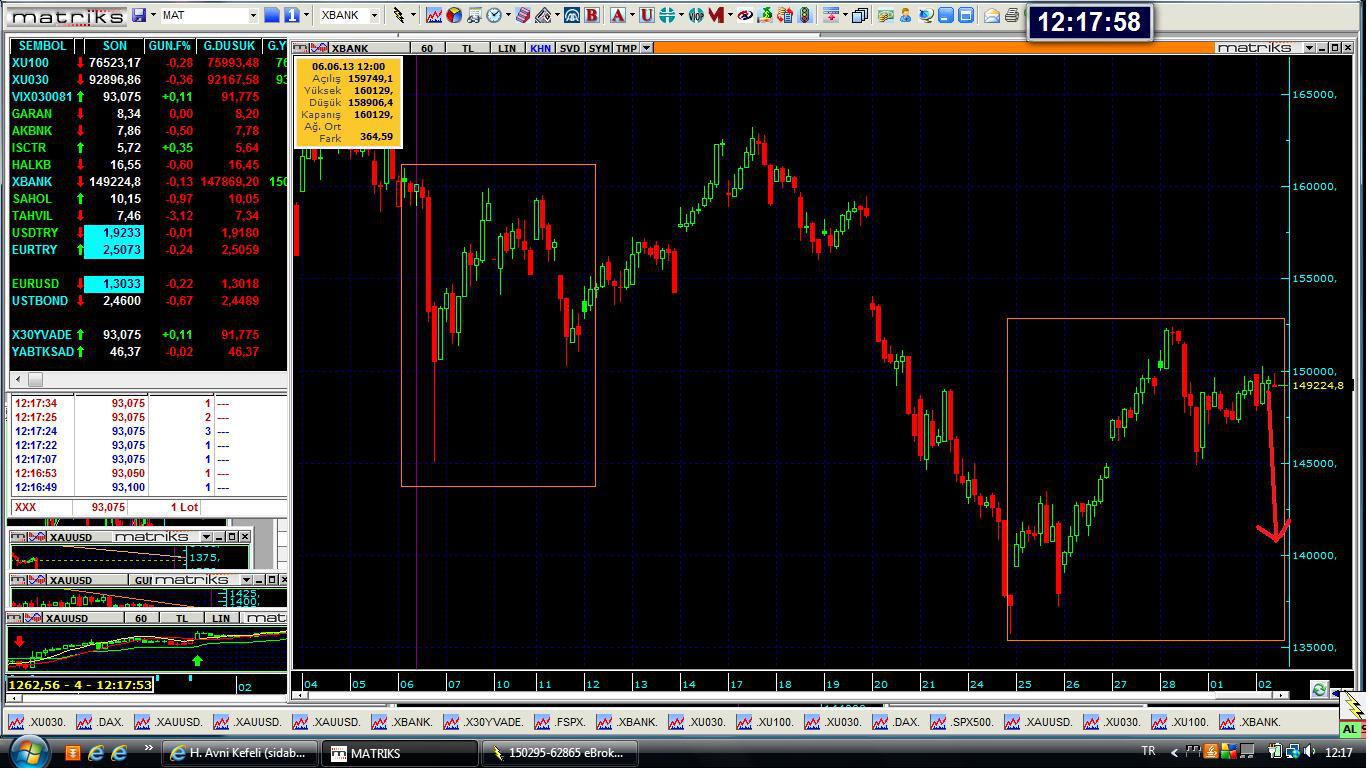Image resolution: width=1370 pixels, height=770 pixels.
Task: Click the user (person) toolbar icon
Action: tap(905, 15)
